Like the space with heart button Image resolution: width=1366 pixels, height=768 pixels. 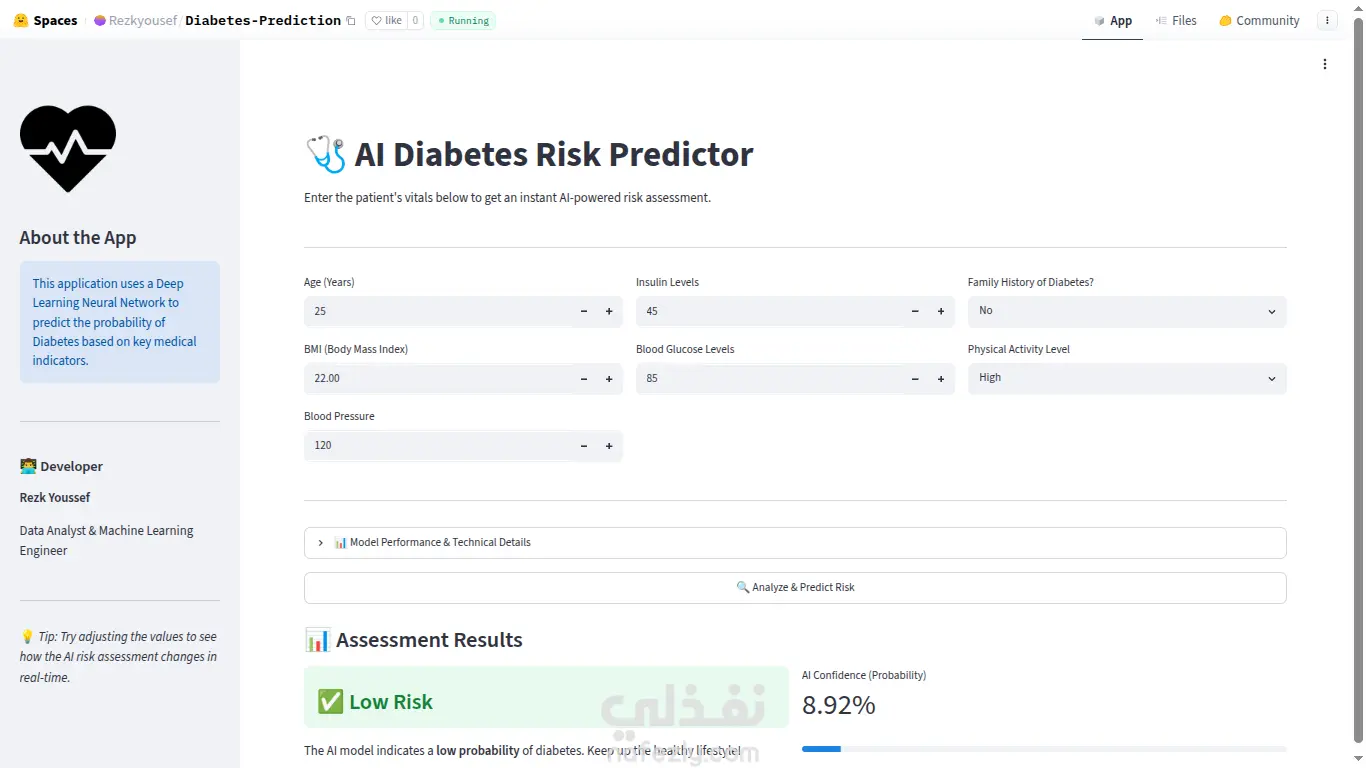tap(386, 20)
